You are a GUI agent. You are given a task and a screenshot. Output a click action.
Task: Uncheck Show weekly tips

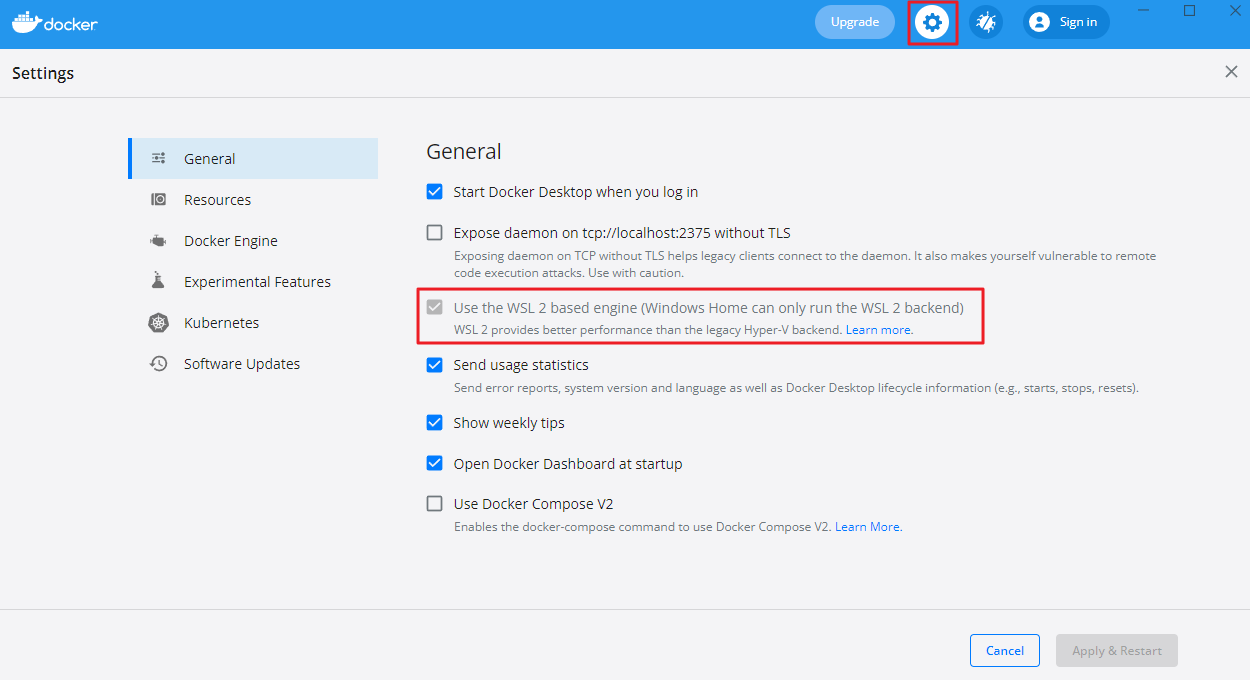(434, 422)
